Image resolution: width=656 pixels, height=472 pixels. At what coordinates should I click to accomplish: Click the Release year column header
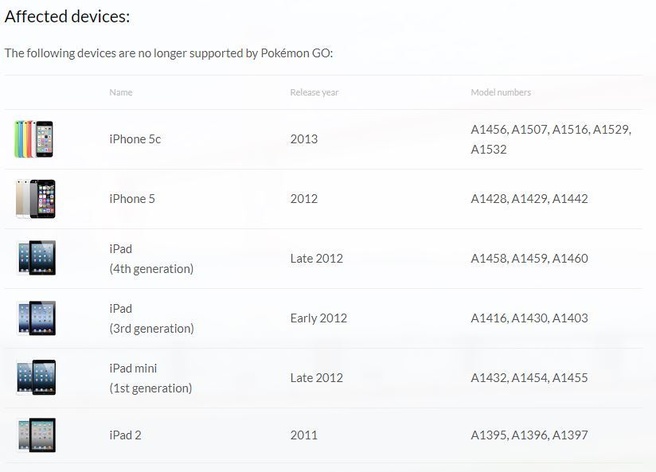[x=314, y=92]
